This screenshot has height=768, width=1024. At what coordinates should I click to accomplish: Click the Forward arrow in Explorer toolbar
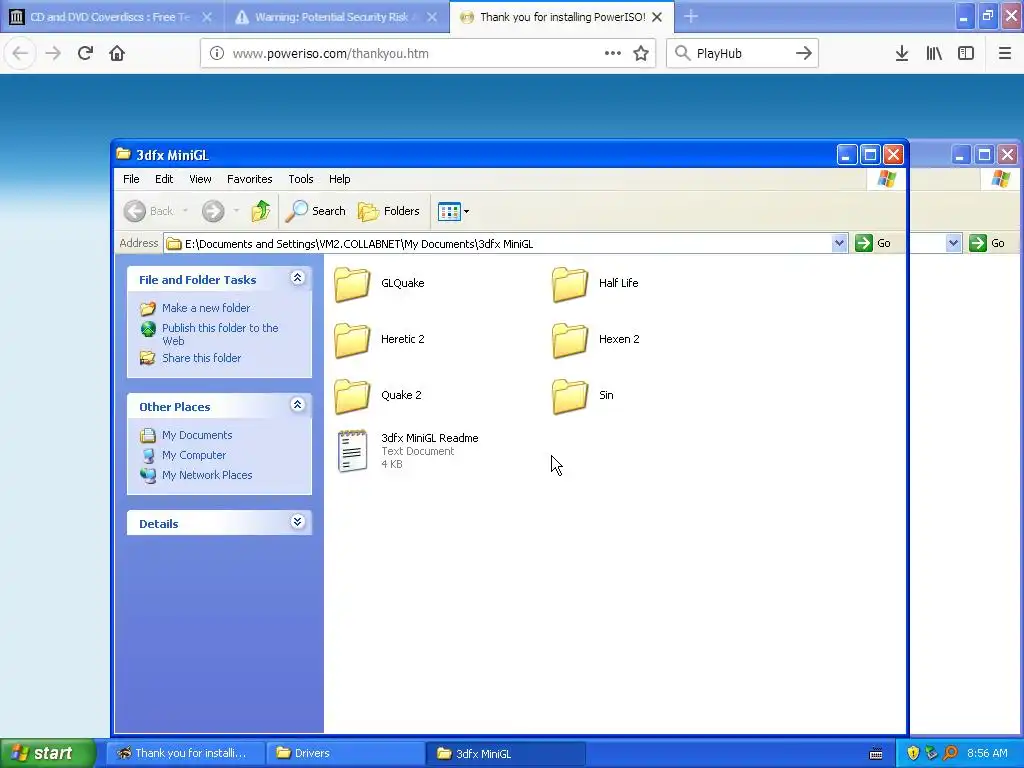pos(213,211)
